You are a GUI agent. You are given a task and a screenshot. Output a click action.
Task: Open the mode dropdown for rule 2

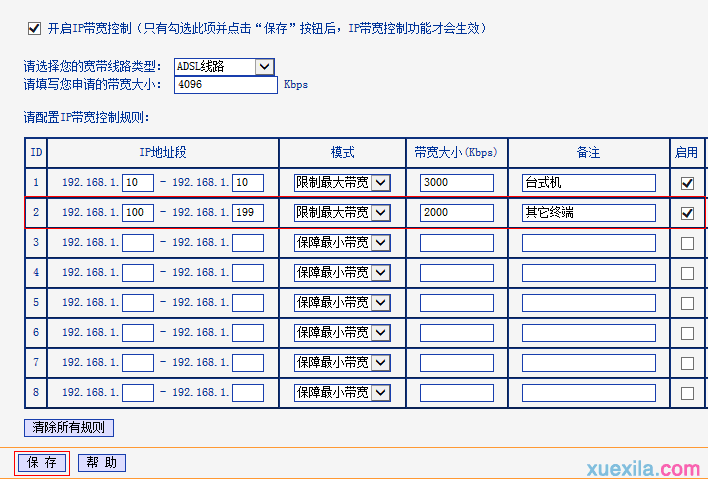tap(342, 212)
